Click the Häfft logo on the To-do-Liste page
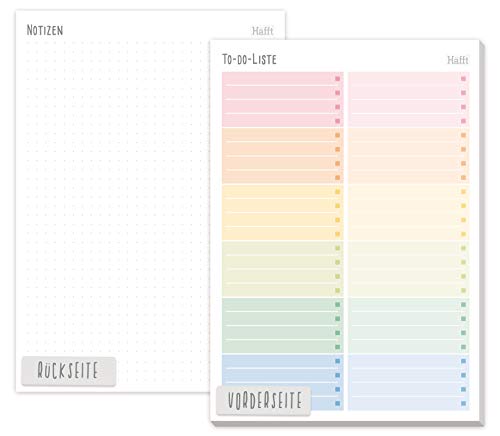 (458, 60)
